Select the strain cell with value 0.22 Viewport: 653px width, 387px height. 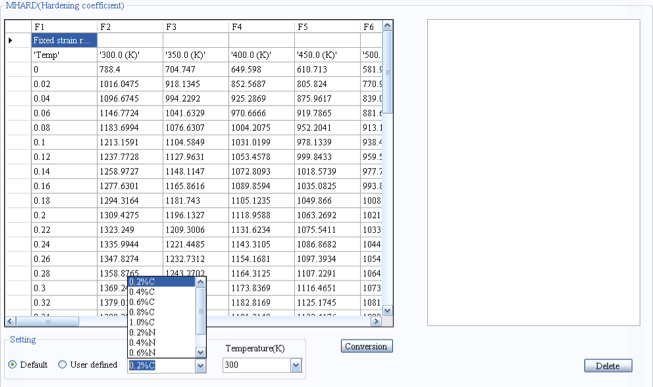pos(64,230)
